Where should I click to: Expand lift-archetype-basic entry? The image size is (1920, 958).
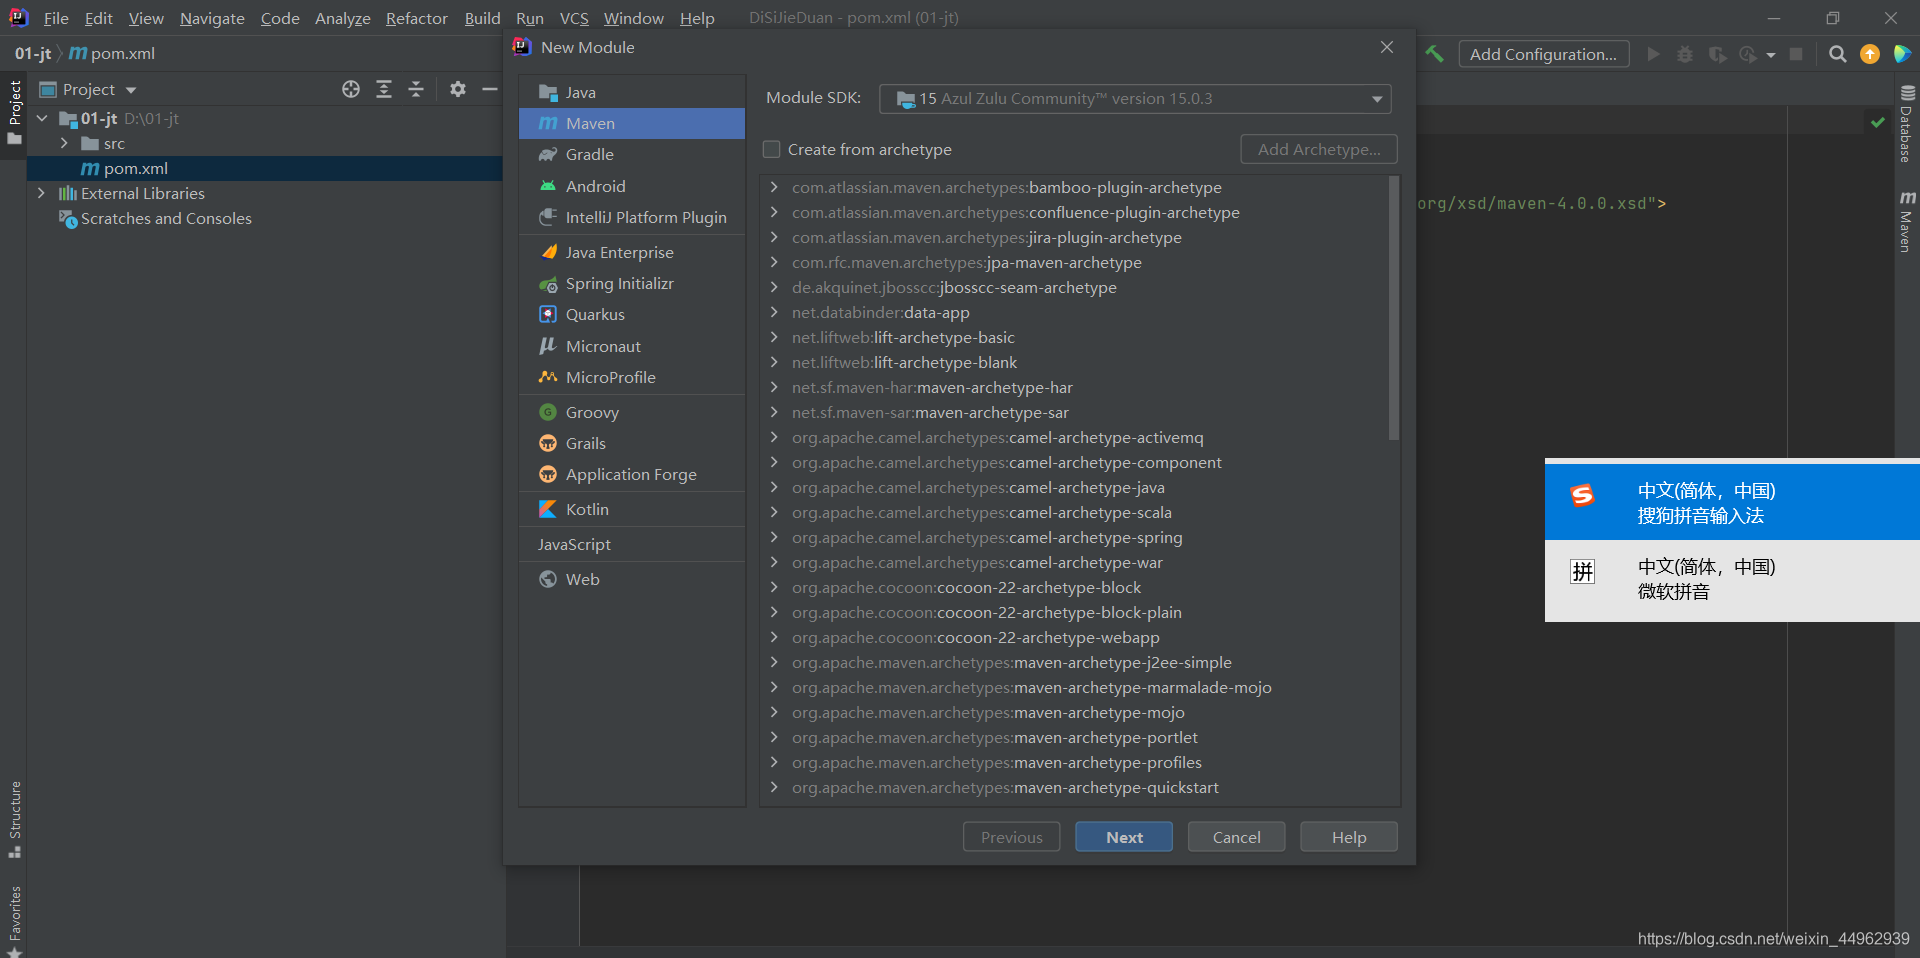(774, 337)
